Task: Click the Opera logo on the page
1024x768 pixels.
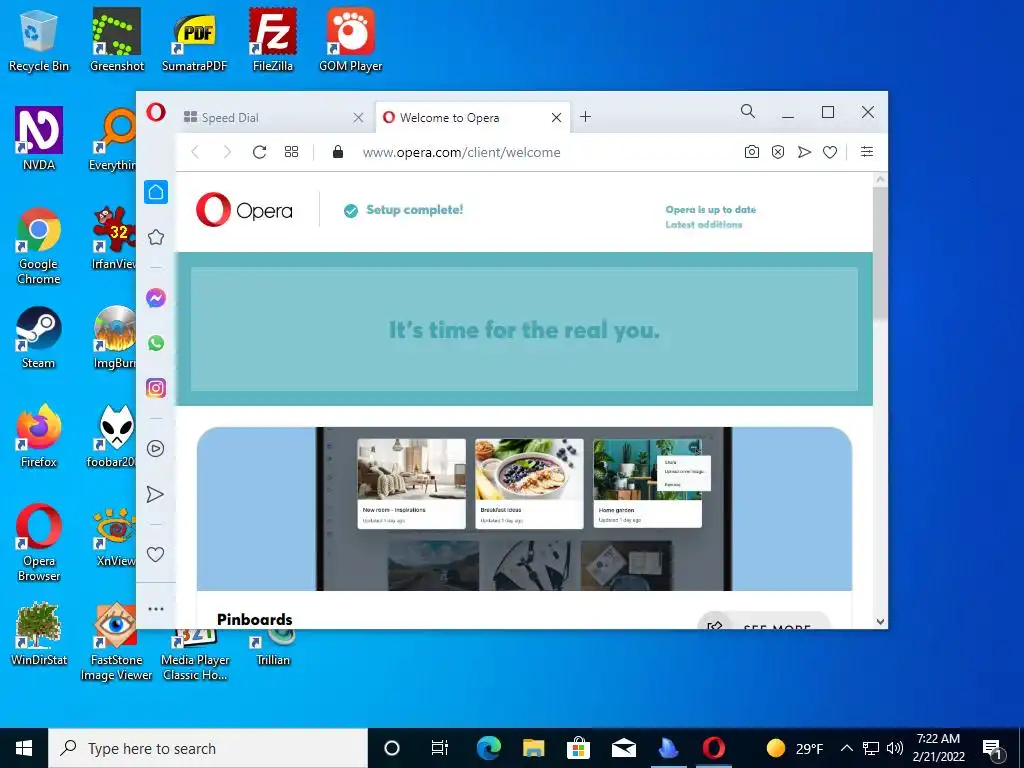Action: coord(244,210)
